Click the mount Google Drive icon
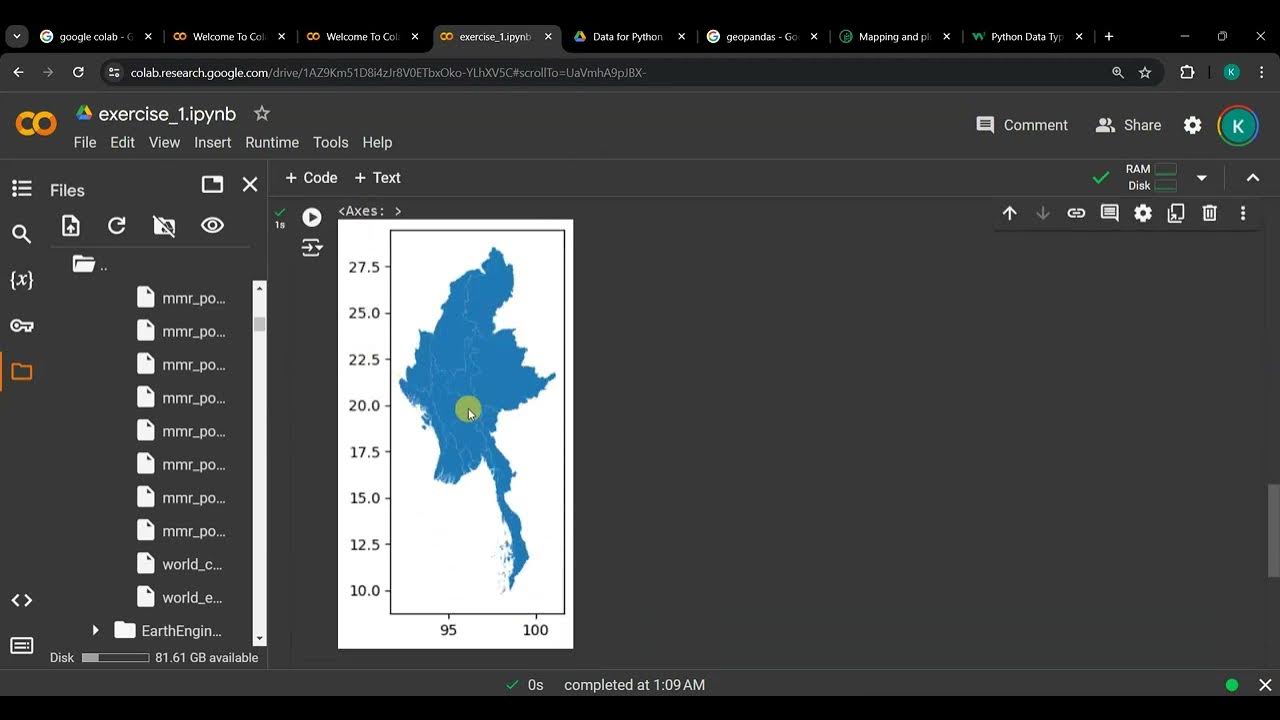Image resolution: width=1280 pixels, height=720 pixels. click(x=164, y=226)
